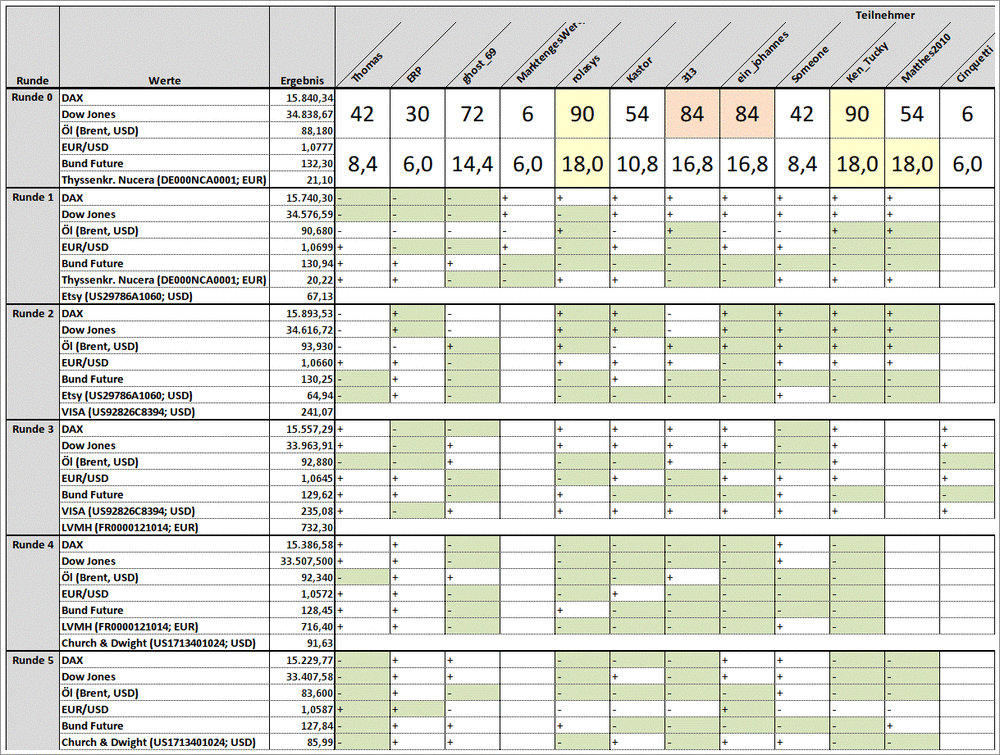Click the orange 84 cell under 313
Viewport: 1000px width, 755px height.
[692, 114]
